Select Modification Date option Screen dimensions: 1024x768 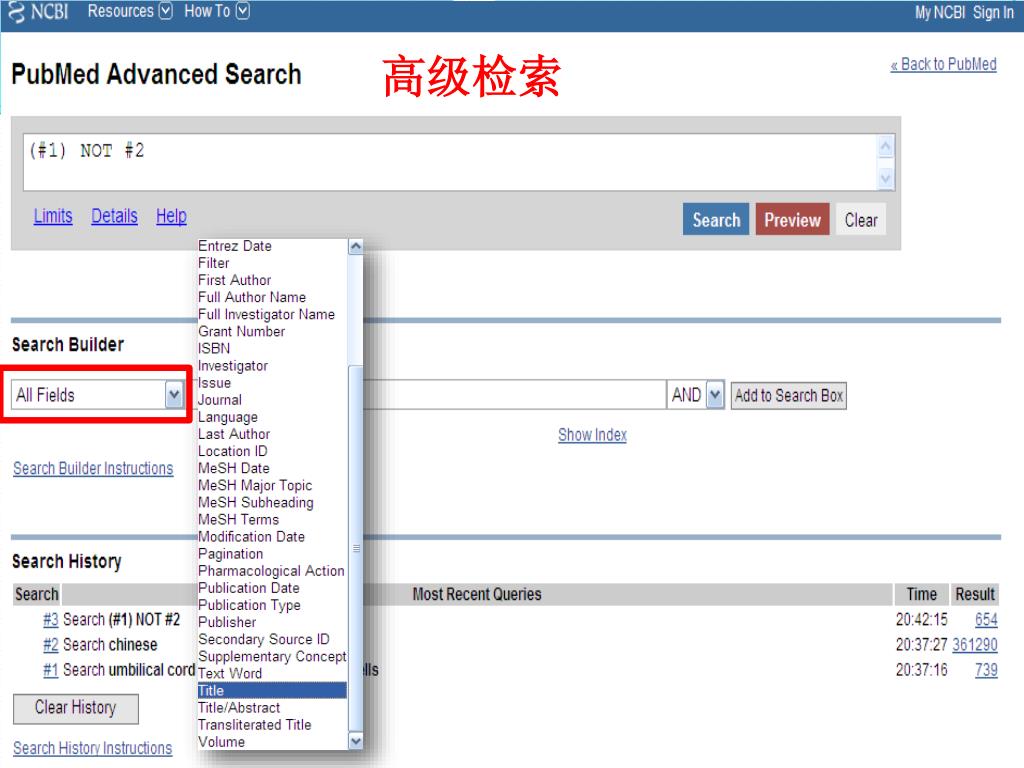click(x=272, y=537)
